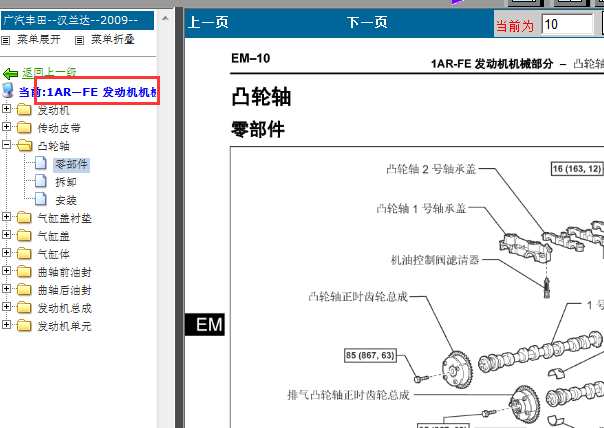Click the folder icon for 传动皮带
The width and height of the screenshot is (604, 428).
click(x=24, y=128)
